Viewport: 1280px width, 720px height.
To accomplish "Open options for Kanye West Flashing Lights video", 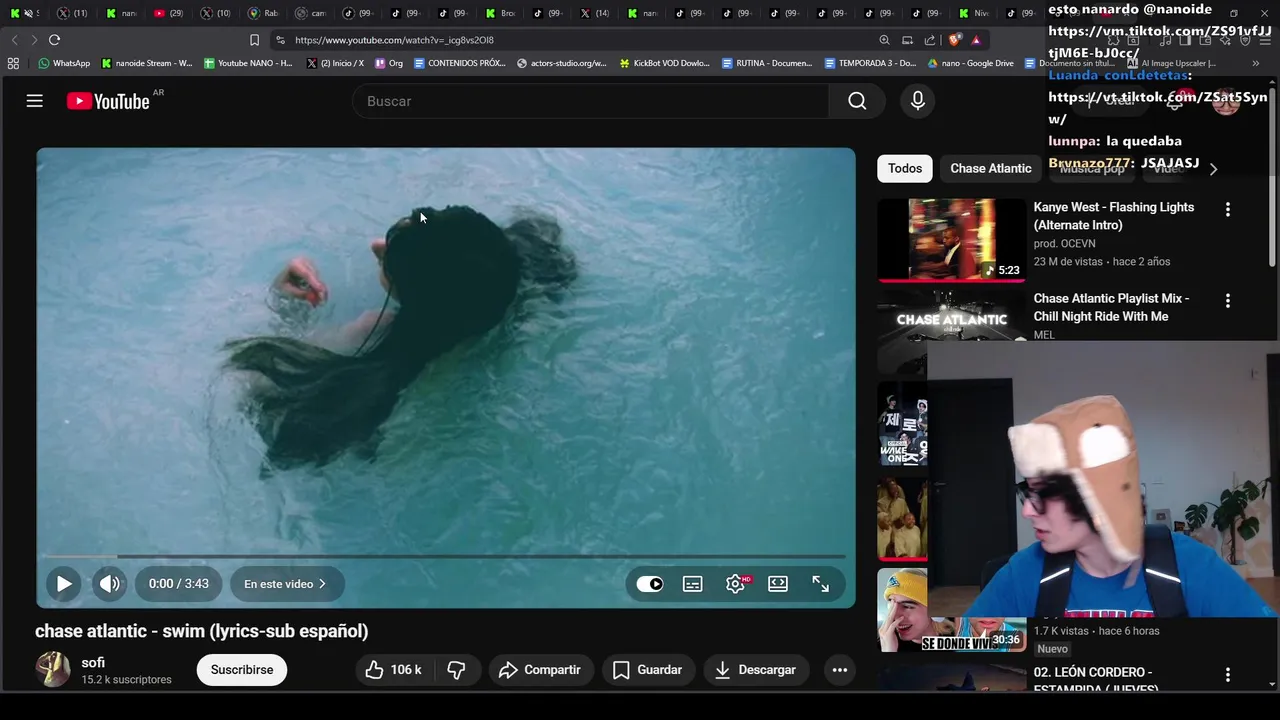I will tap(1228, 209).
